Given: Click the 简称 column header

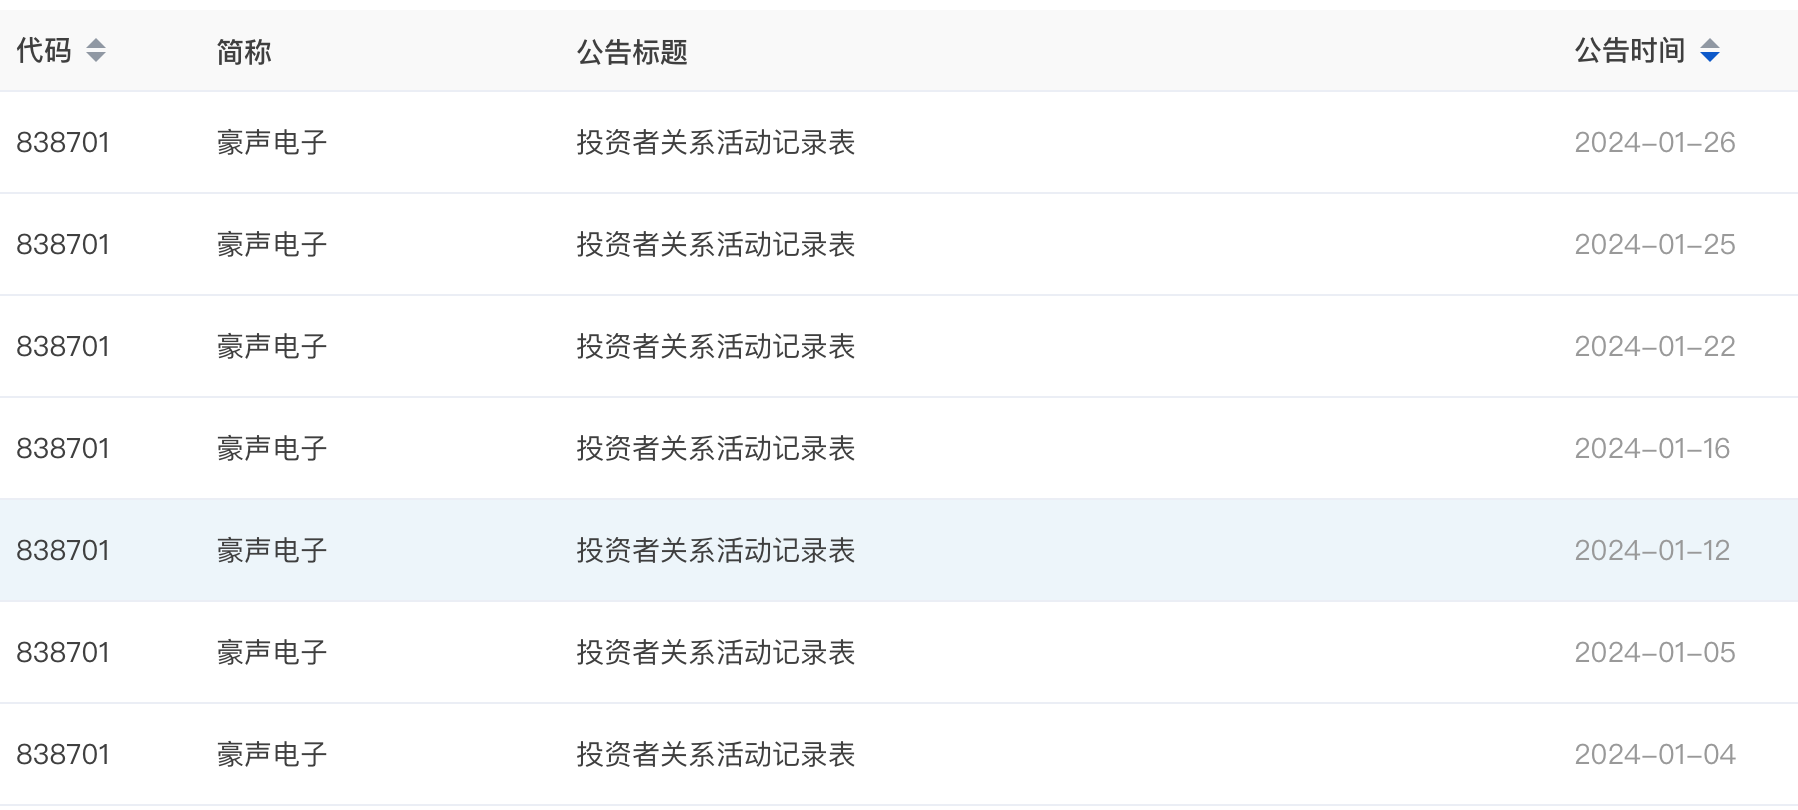Looking at the screenshot, I should click(244, 52).
